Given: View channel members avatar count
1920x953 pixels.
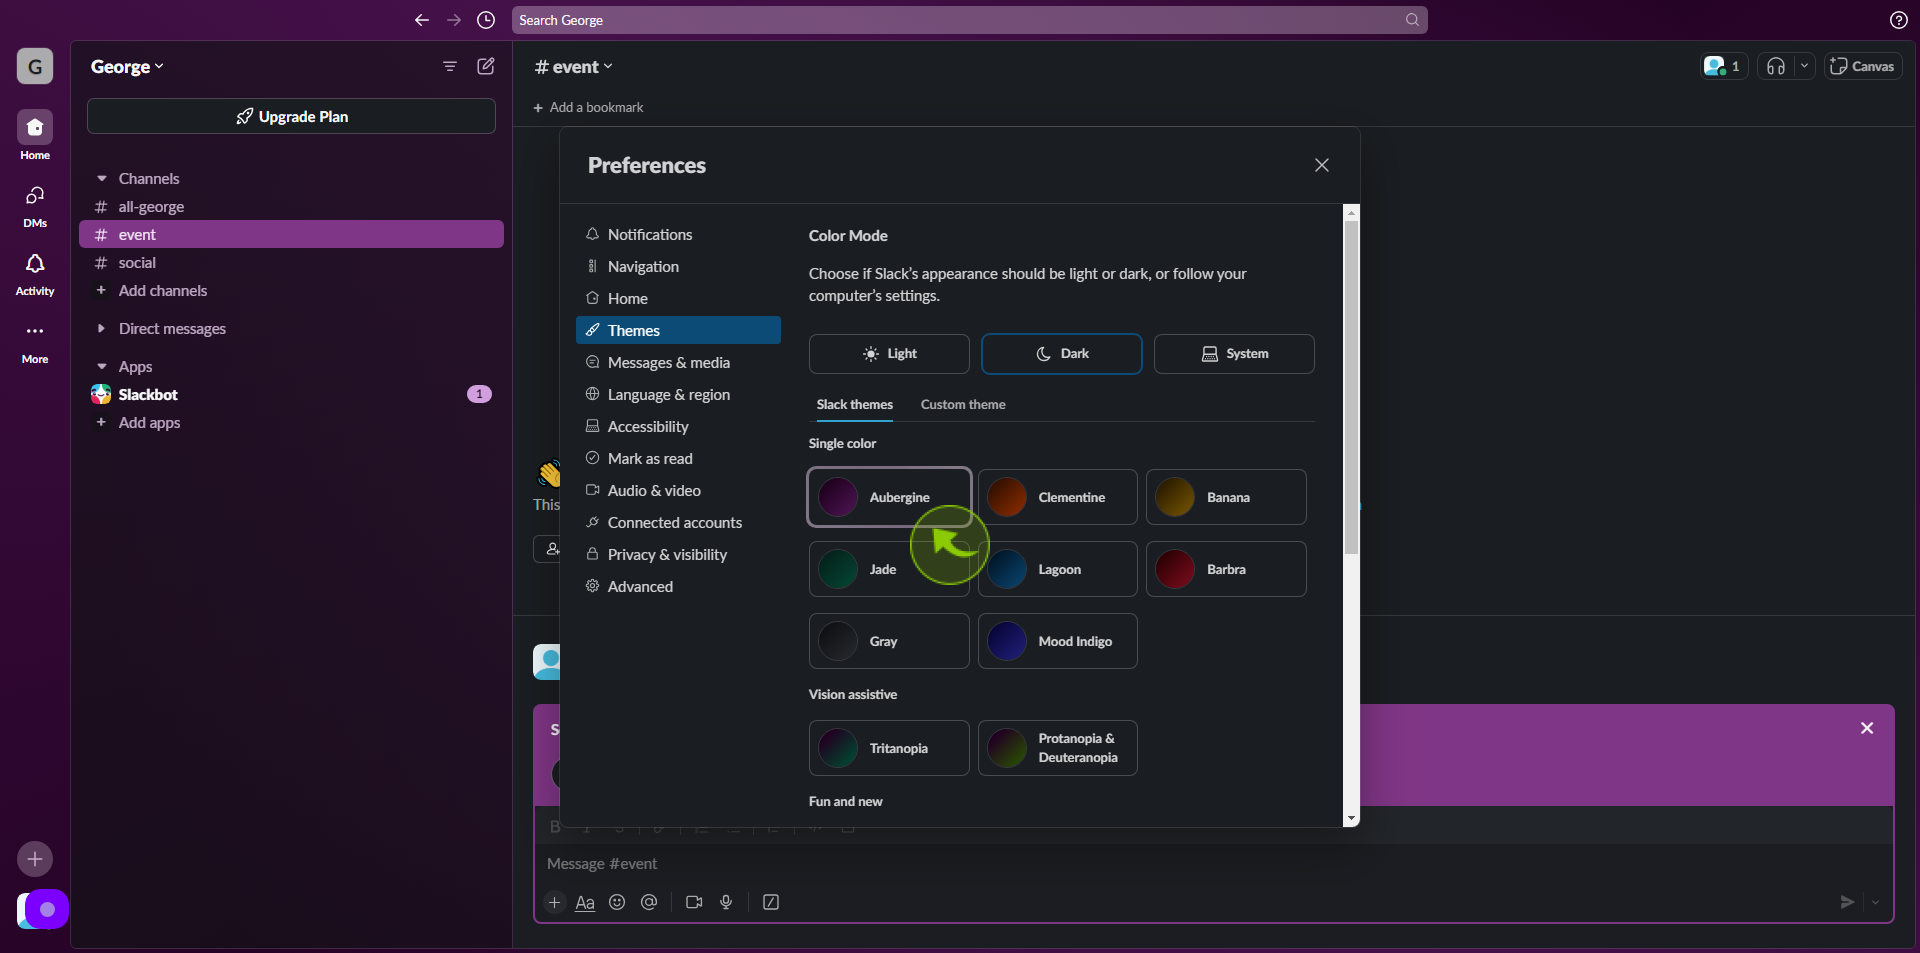Looking at the screenshot, I should click(1724, 66).
